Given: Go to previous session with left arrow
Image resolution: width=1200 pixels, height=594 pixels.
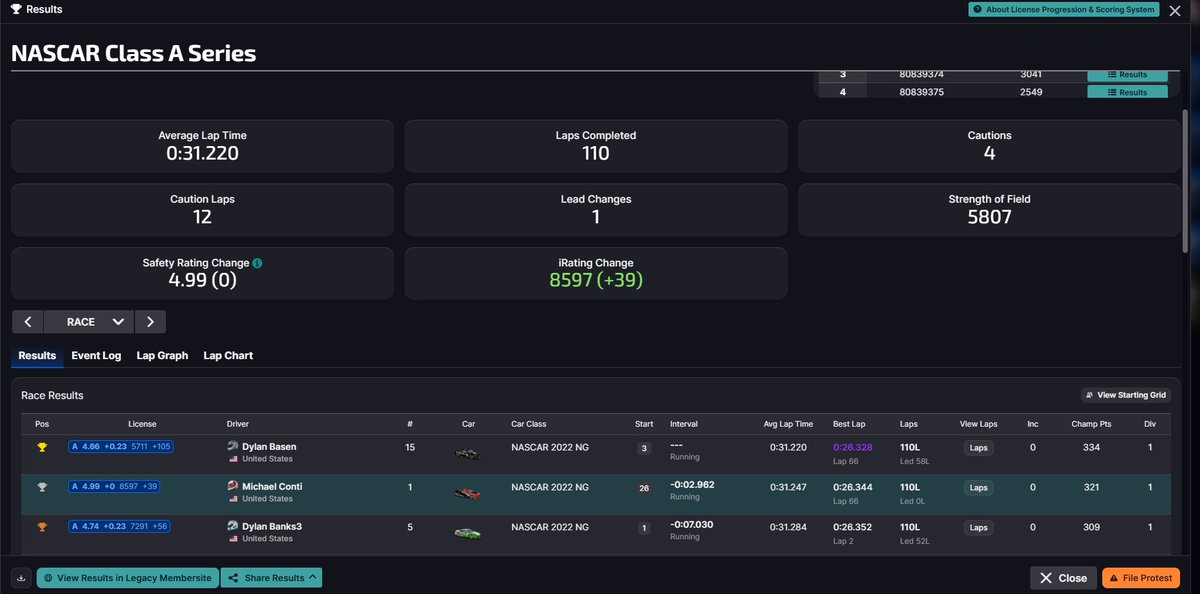Looking at the screenshot, I should point(28,322).
